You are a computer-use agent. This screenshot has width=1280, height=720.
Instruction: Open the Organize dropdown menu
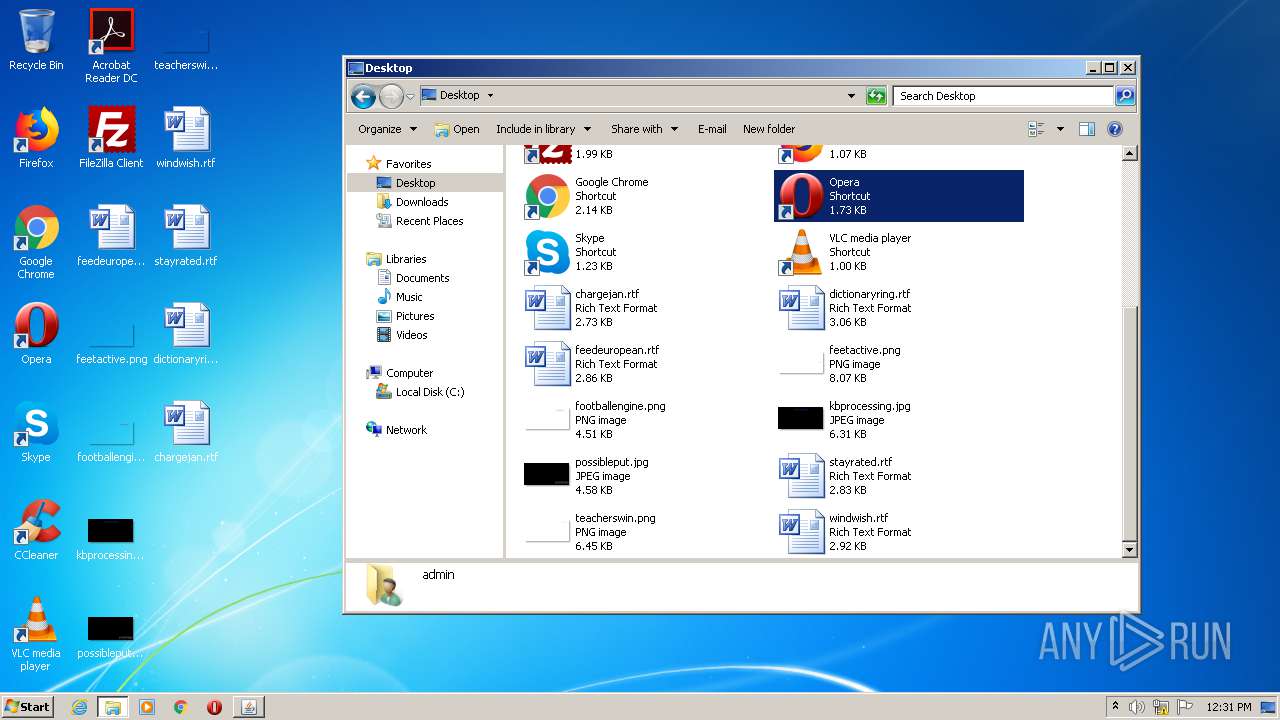point(387,129)
